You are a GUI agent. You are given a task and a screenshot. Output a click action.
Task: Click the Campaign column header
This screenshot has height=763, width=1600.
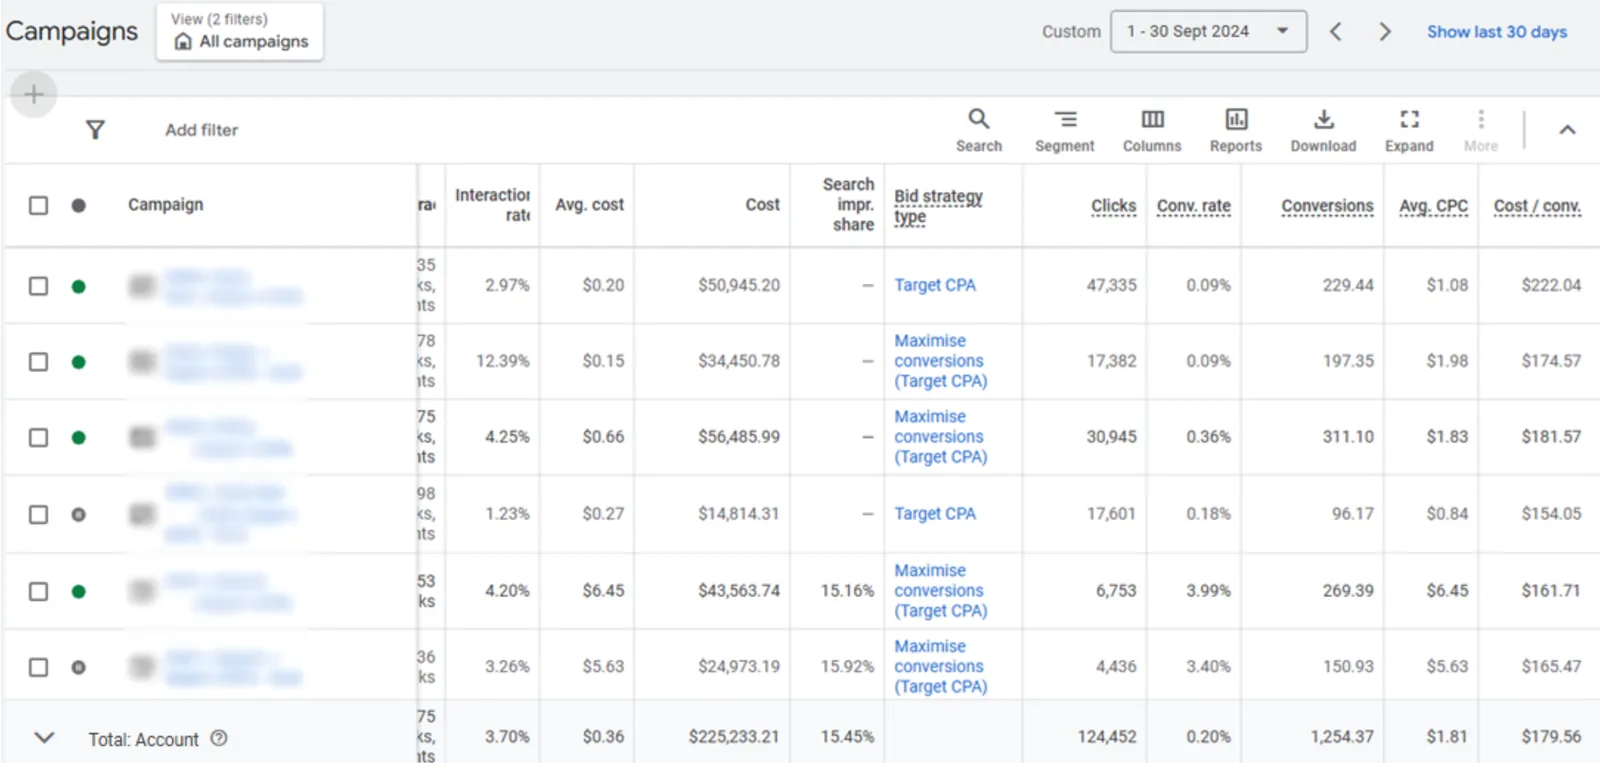pos(166,204)
